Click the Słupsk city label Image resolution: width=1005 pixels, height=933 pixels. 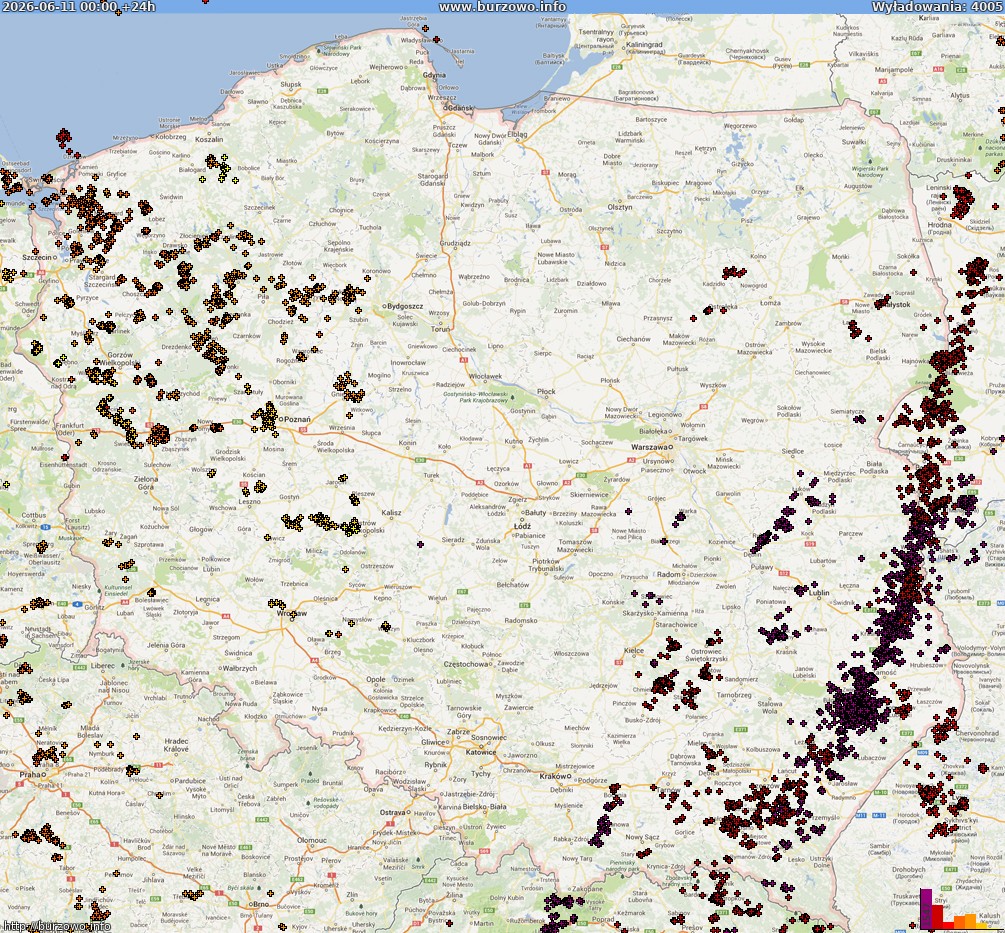[x=290, y=84]
